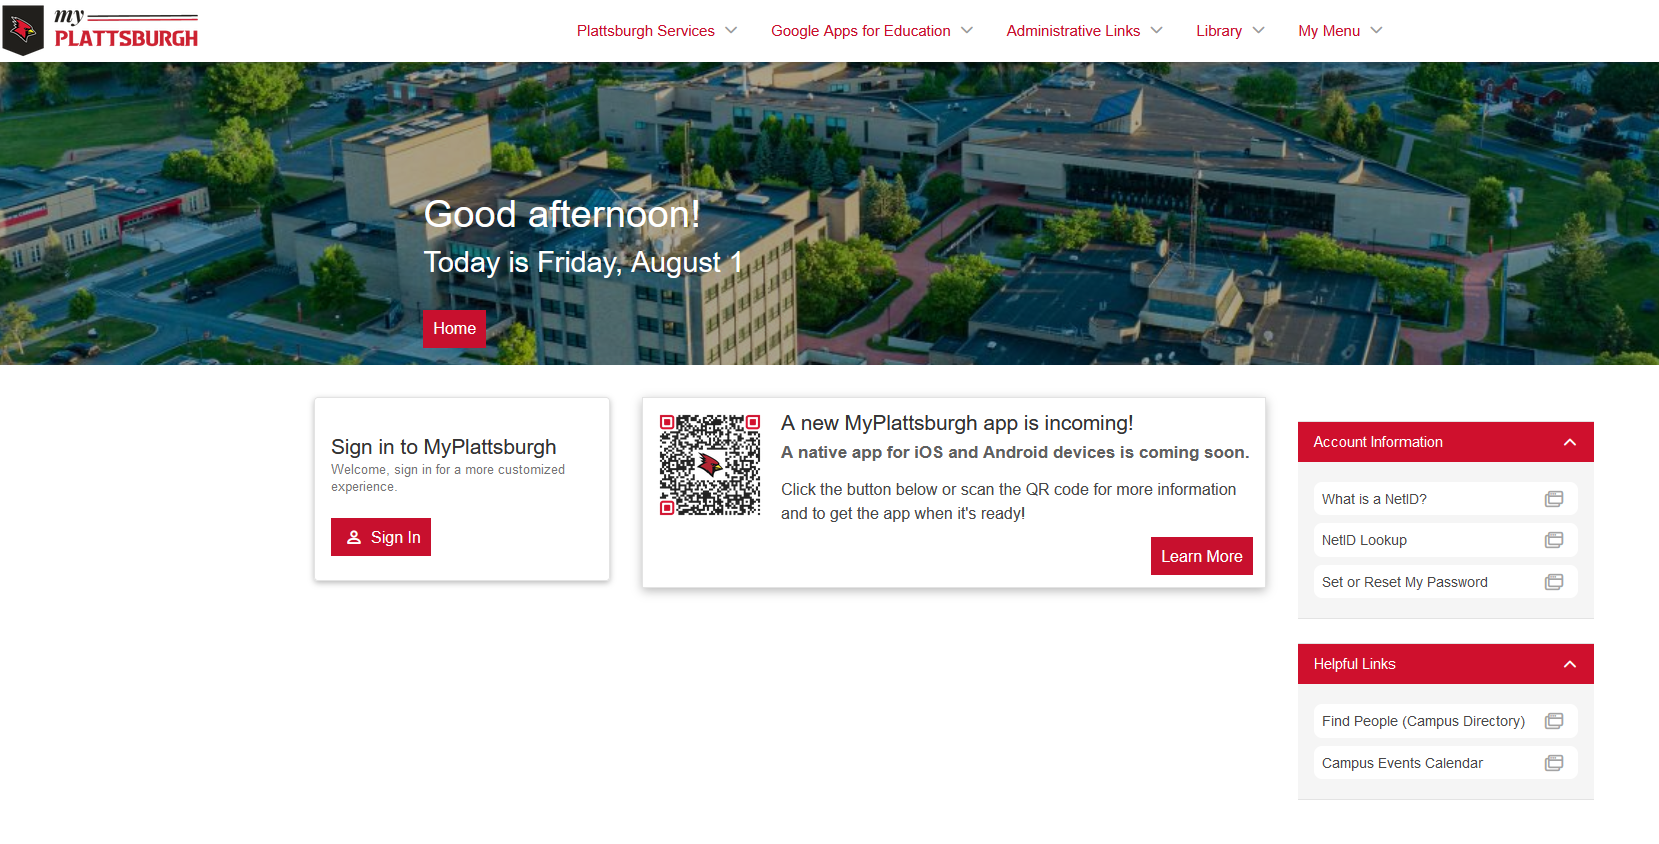The height and width of the screenshot is (844, 1659).
Task: Open the NetID Lookup link
Action: click(1446, 540)
